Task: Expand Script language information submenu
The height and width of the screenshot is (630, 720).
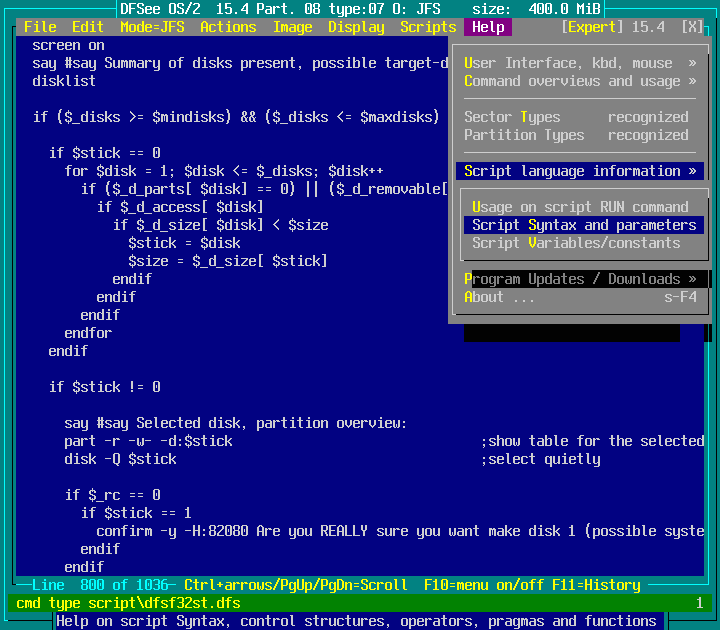Action: point(580,171)
